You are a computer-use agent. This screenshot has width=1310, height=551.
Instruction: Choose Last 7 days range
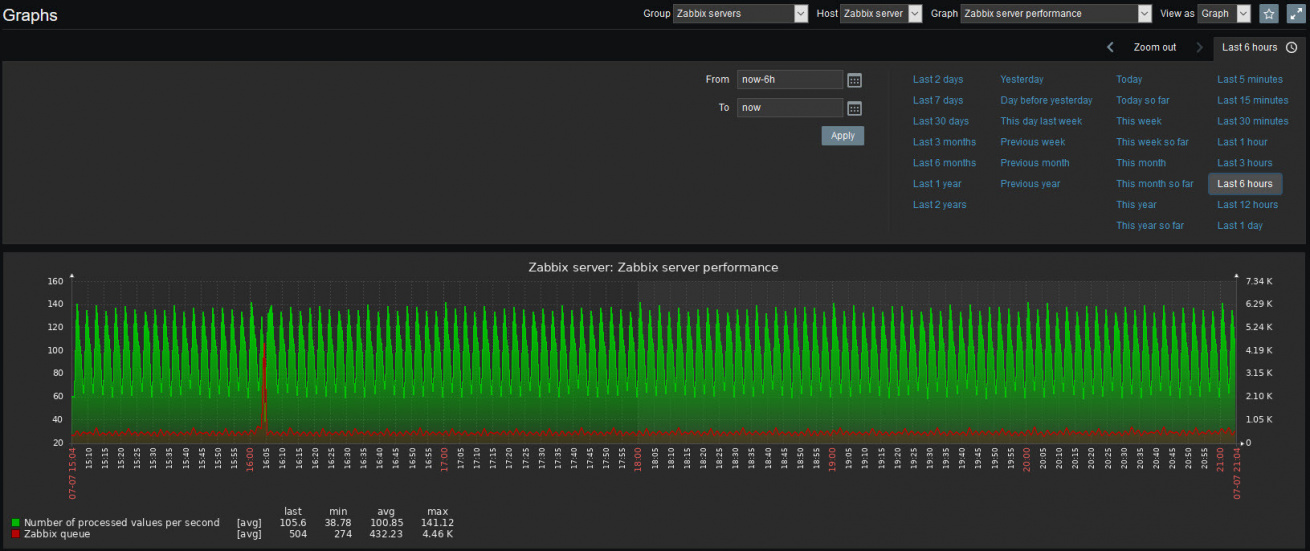tap(938, 100)
